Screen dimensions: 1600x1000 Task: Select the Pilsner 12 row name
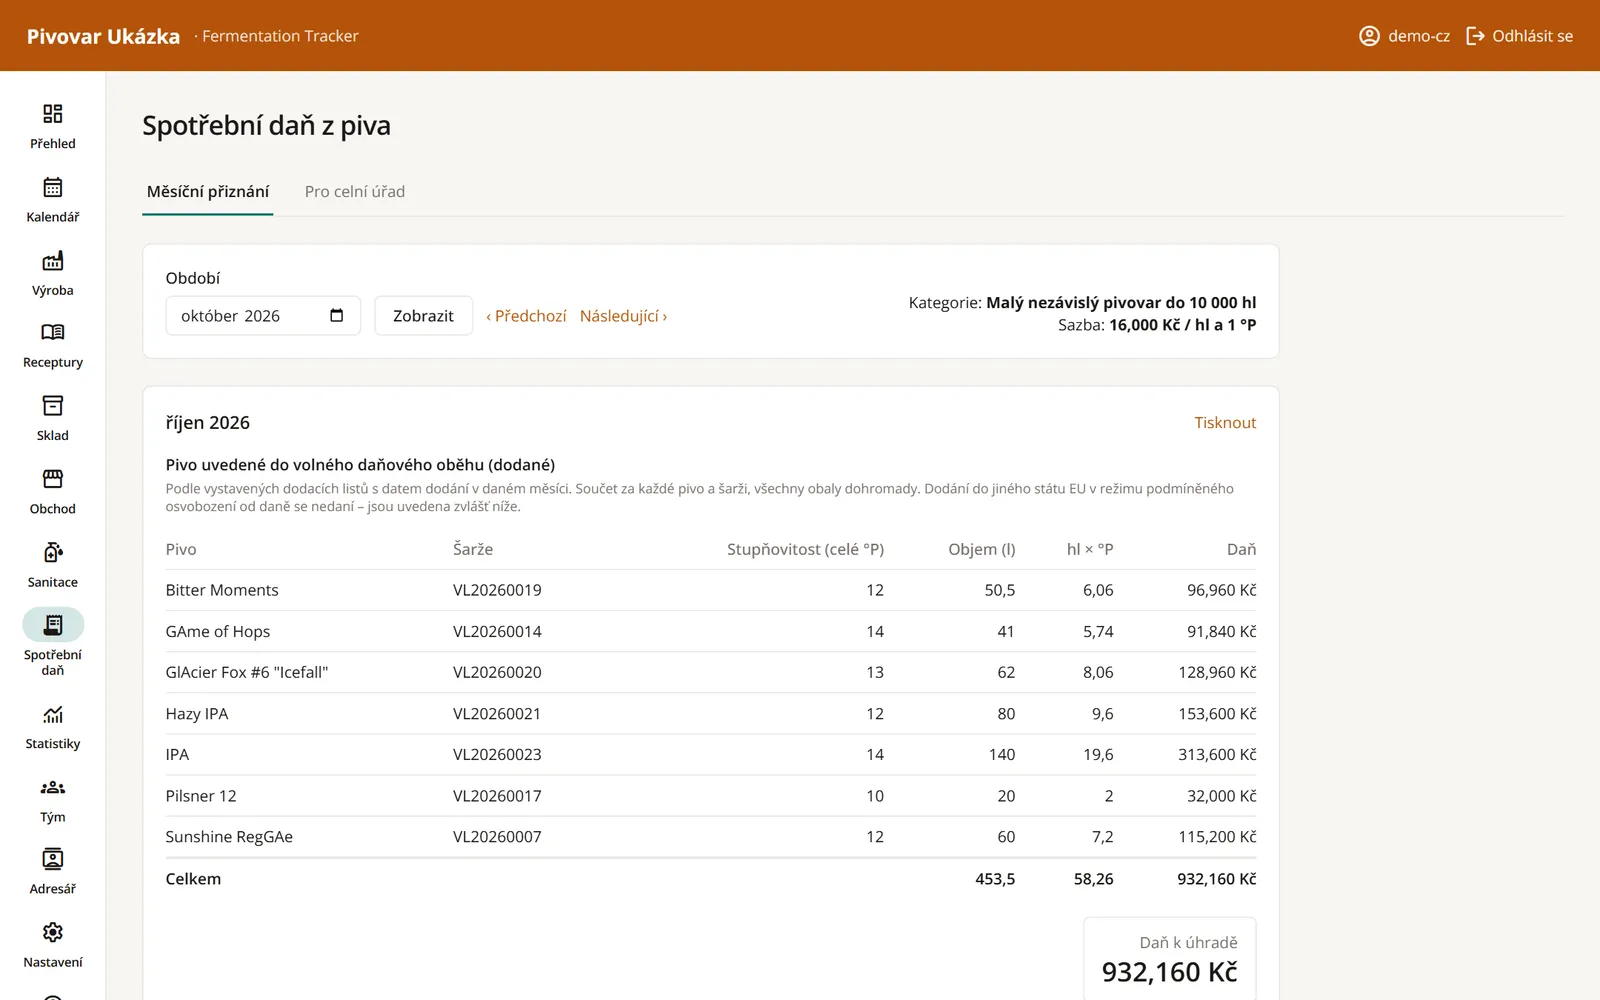201,796
